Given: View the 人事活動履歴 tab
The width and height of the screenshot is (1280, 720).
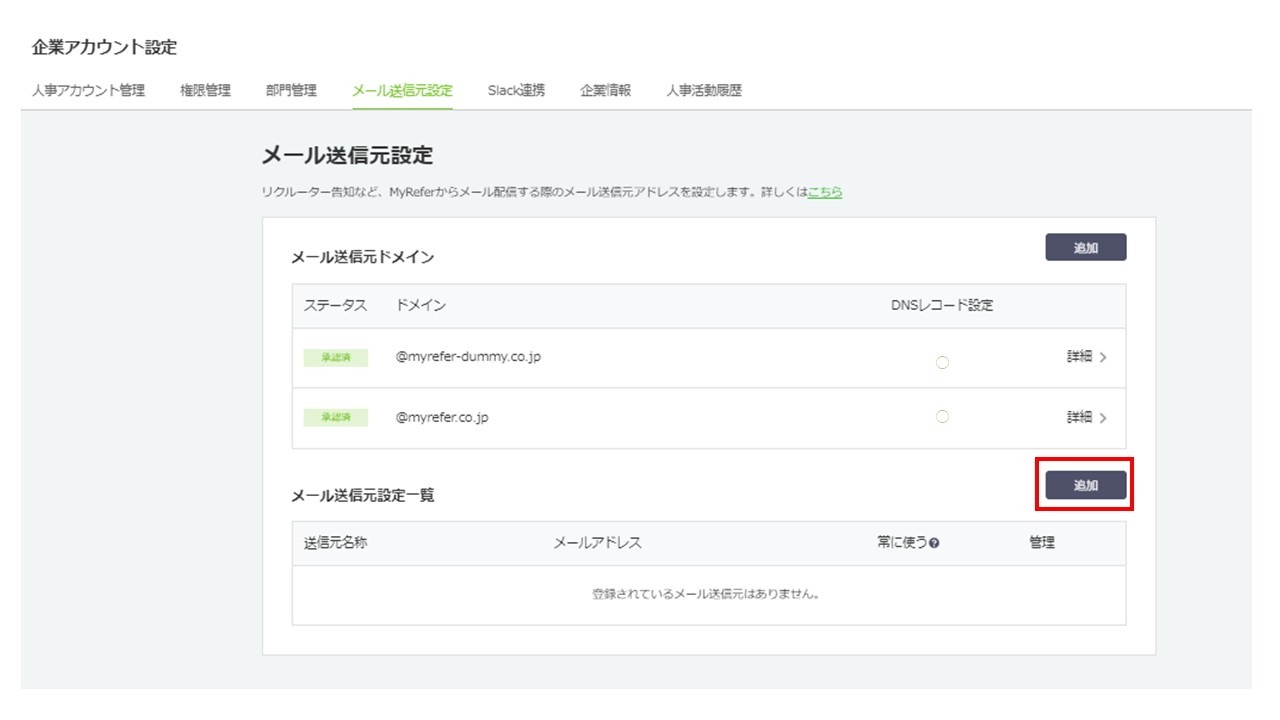Looking at the screenshot, I should pyautogui.click(x=704, y=91).
